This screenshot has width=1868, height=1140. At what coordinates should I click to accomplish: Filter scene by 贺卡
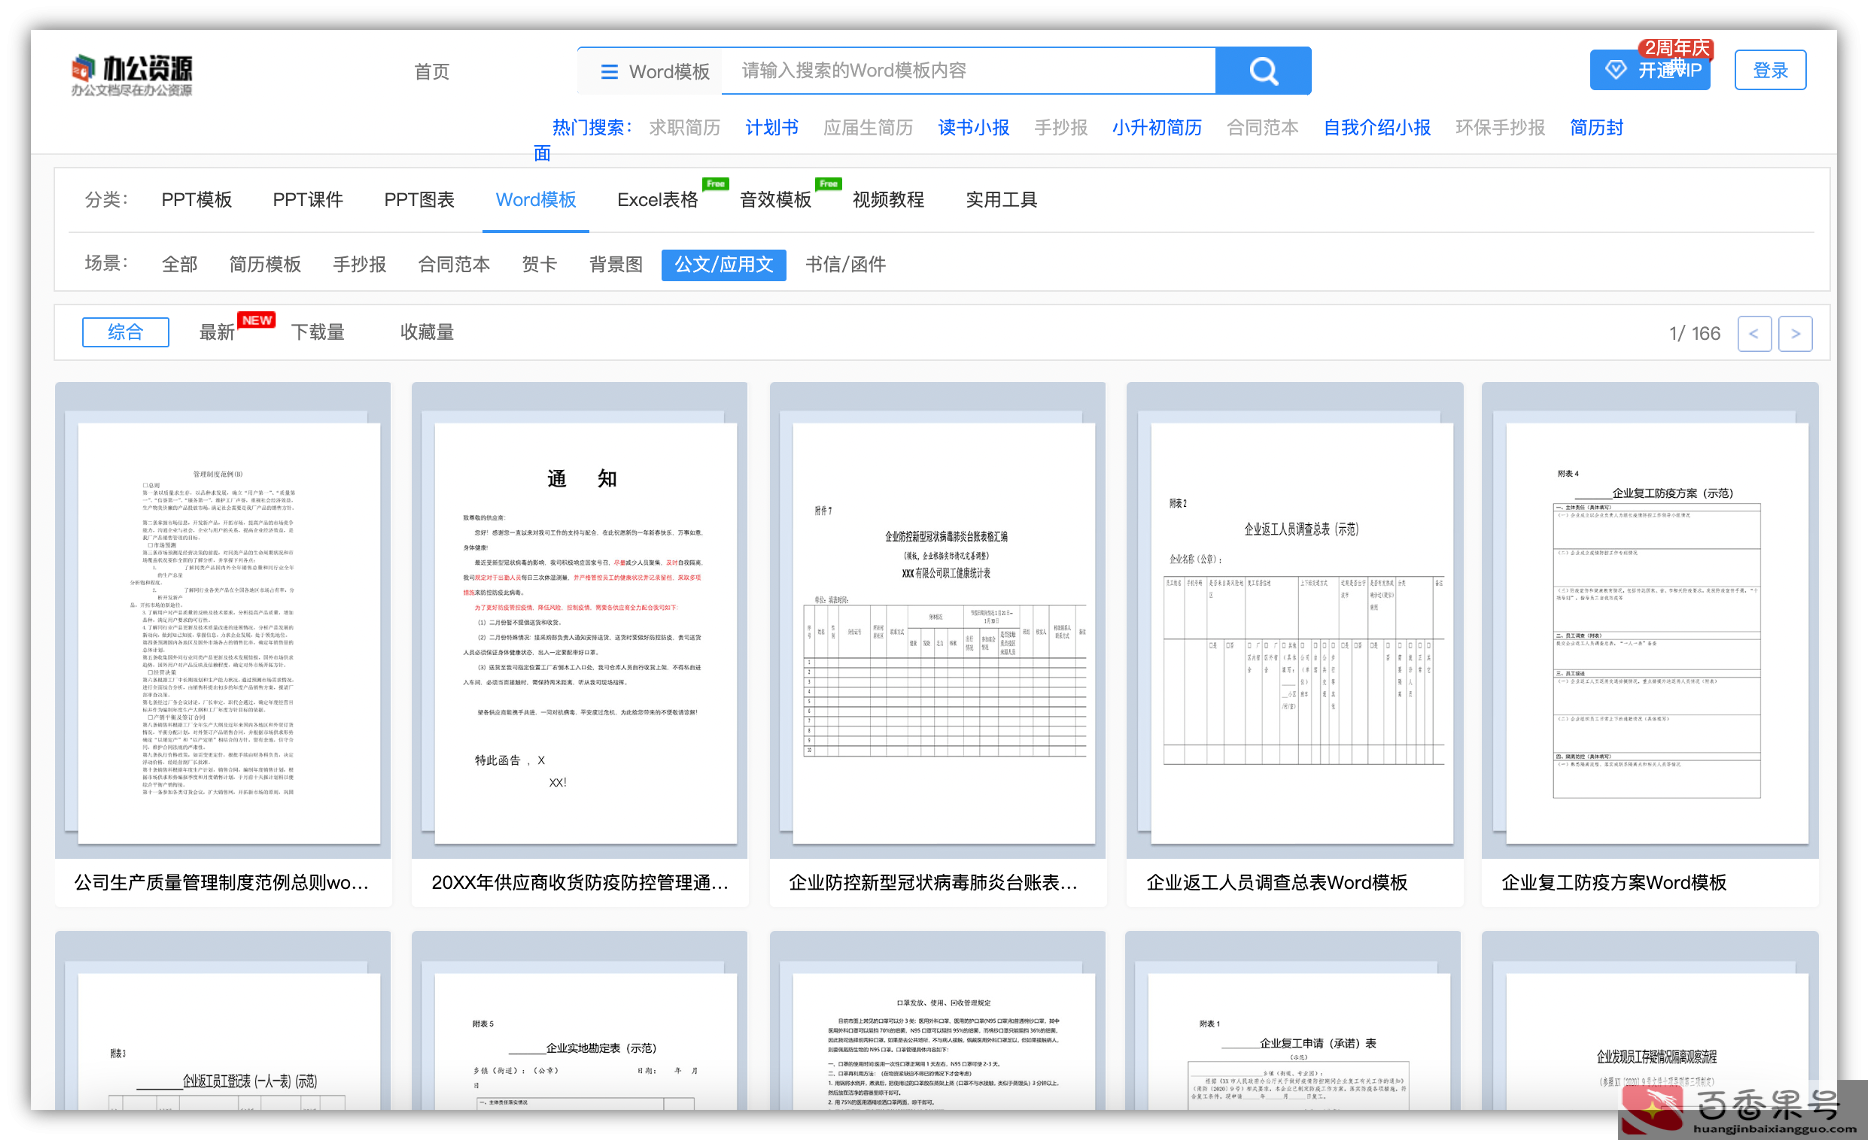(x=540, y=264)
